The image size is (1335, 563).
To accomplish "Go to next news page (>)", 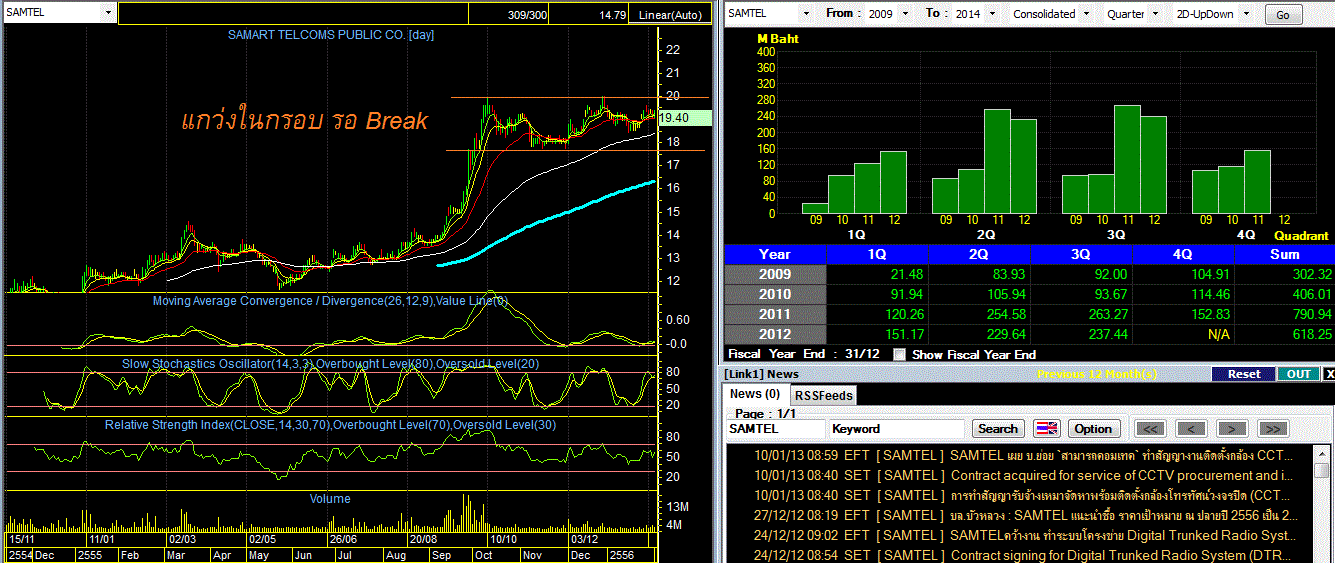I will 1231,428.
